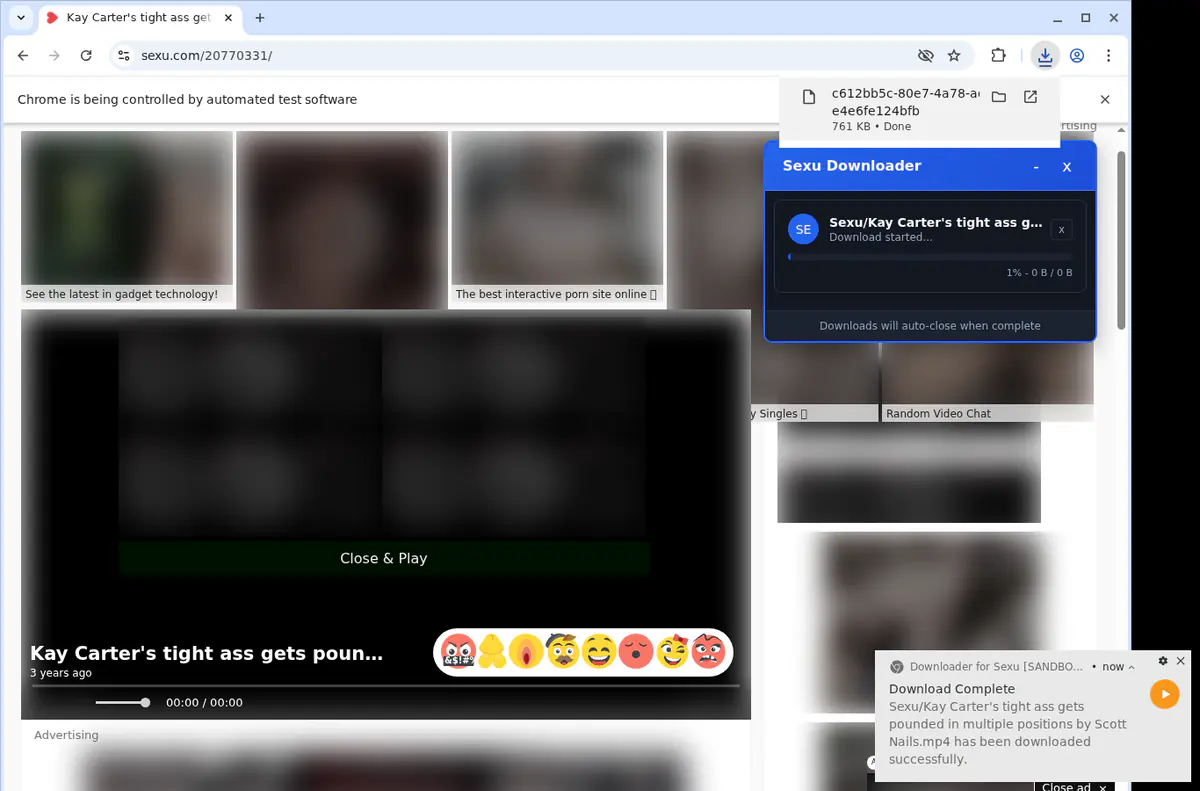This screenshot has width=1200, height=791.
Task: Click the 'Random Video Chat' ad link
Action: 938,414
